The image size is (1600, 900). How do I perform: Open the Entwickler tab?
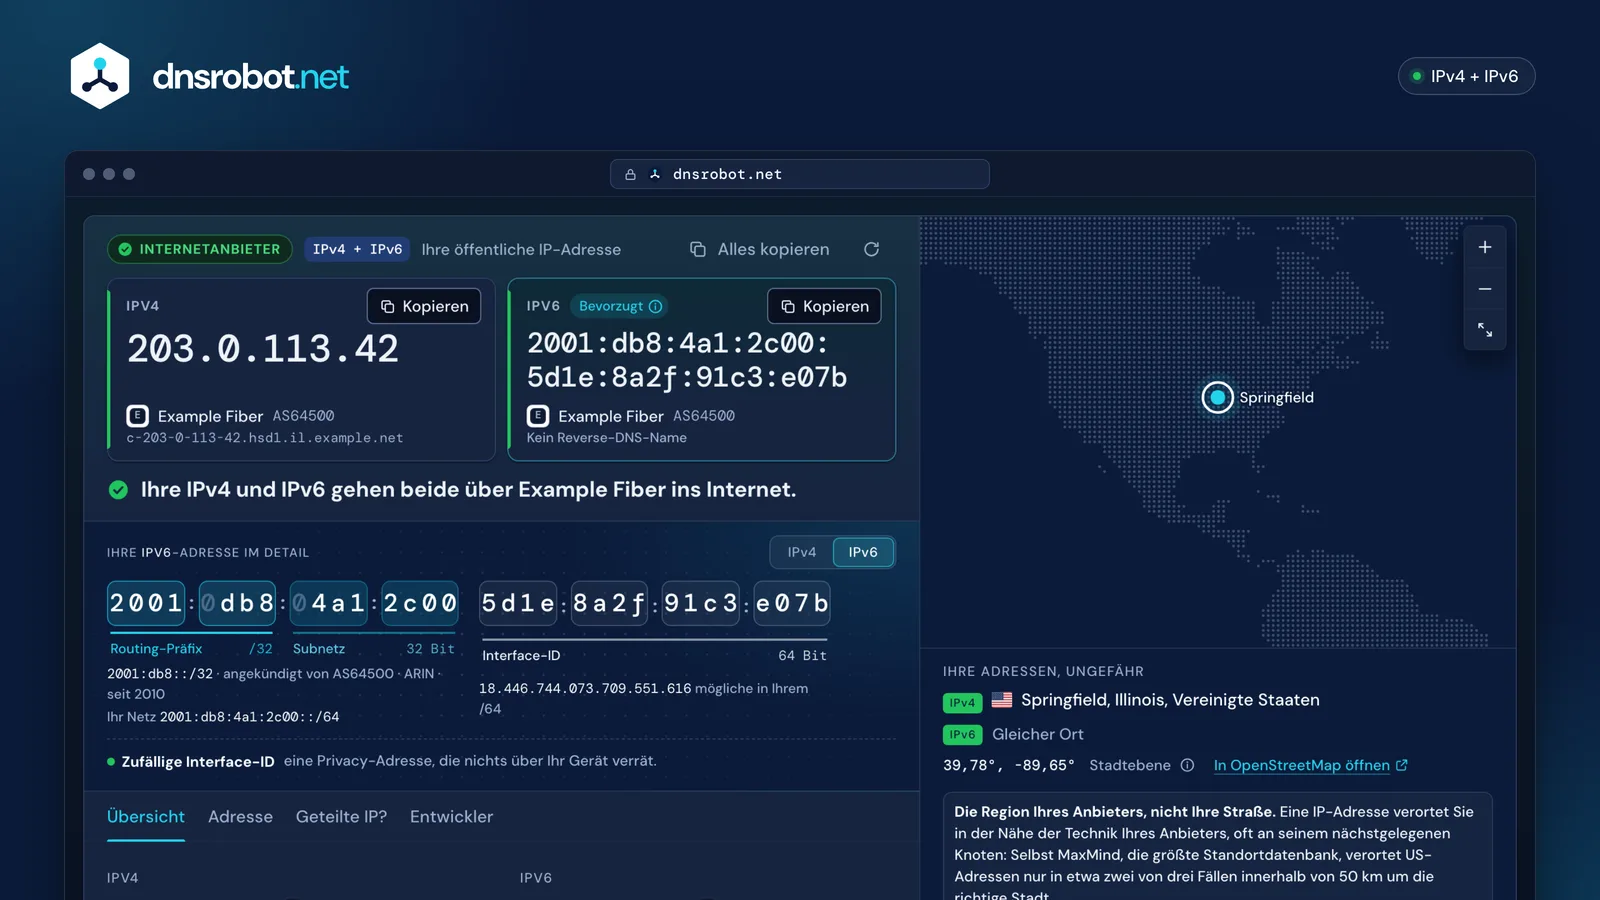click(451, 817)
